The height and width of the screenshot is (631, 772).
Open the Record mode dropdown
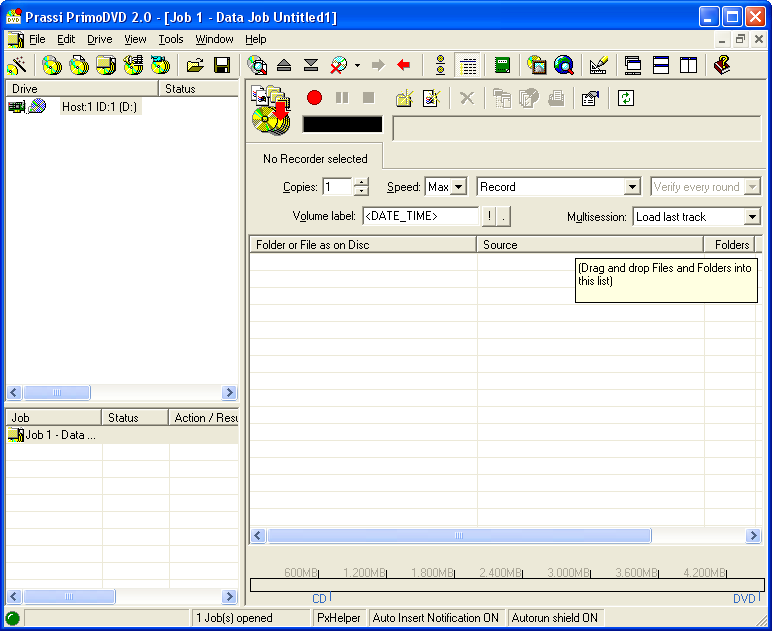click(632, 187)
